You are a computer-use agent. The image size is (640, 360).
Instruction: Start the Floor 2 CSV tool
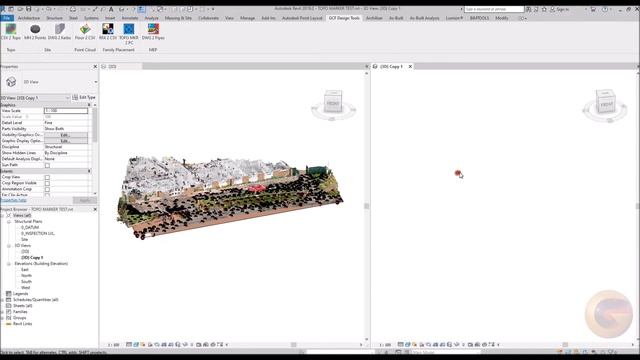pyautogui.click(x=85, y=31)
